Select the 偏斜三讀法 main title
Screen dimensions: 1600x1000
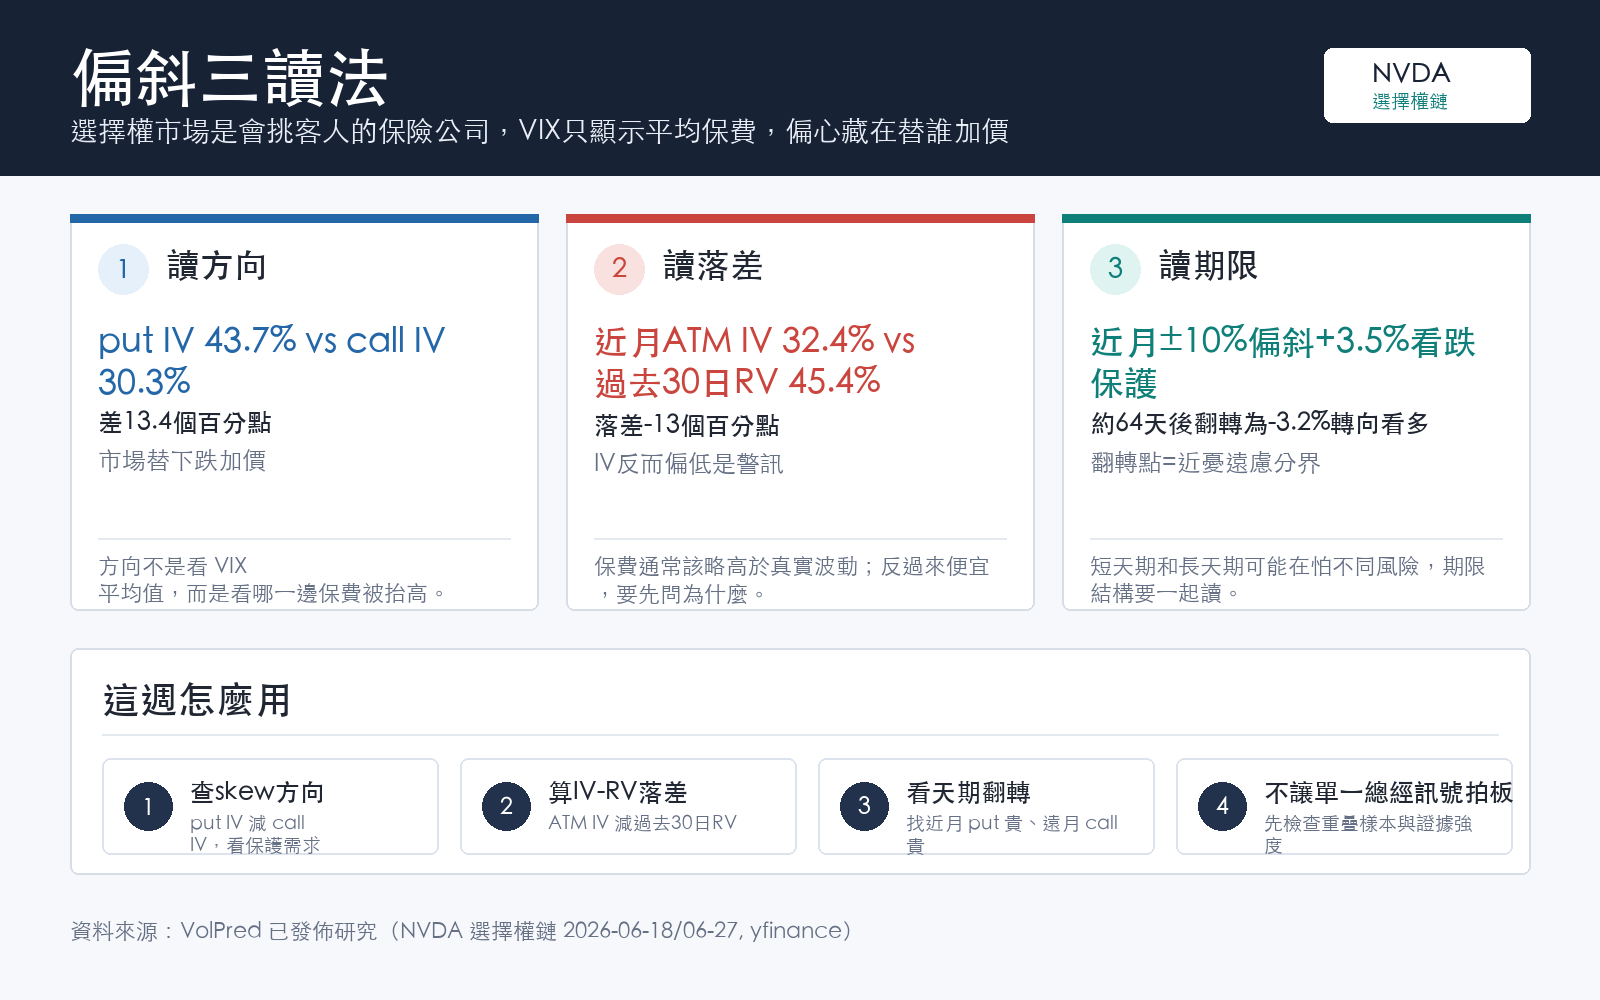point(230,78)
